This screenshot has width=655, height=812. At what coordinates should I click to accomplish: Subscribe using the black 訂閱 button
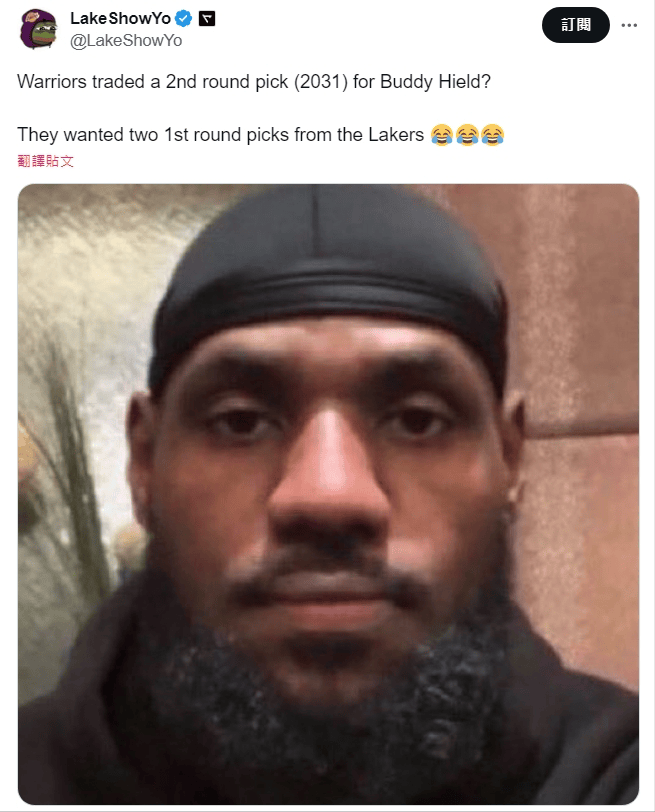[x=576, y=25]
